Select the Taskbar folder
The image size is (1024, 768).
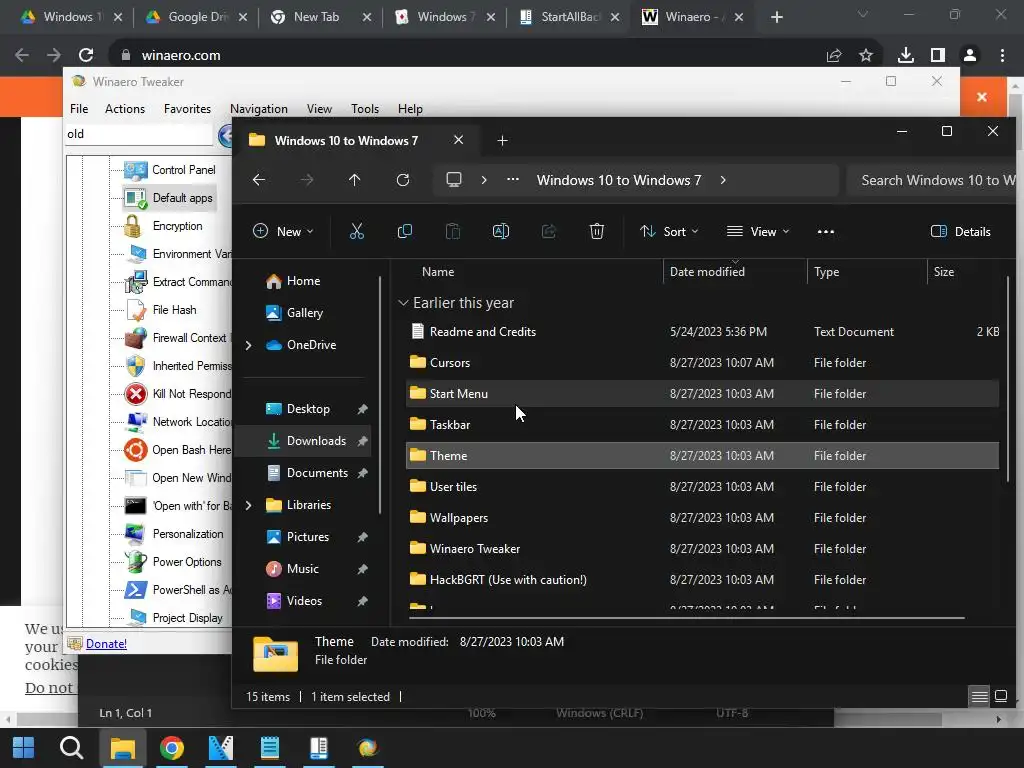(x=702, y=424)
